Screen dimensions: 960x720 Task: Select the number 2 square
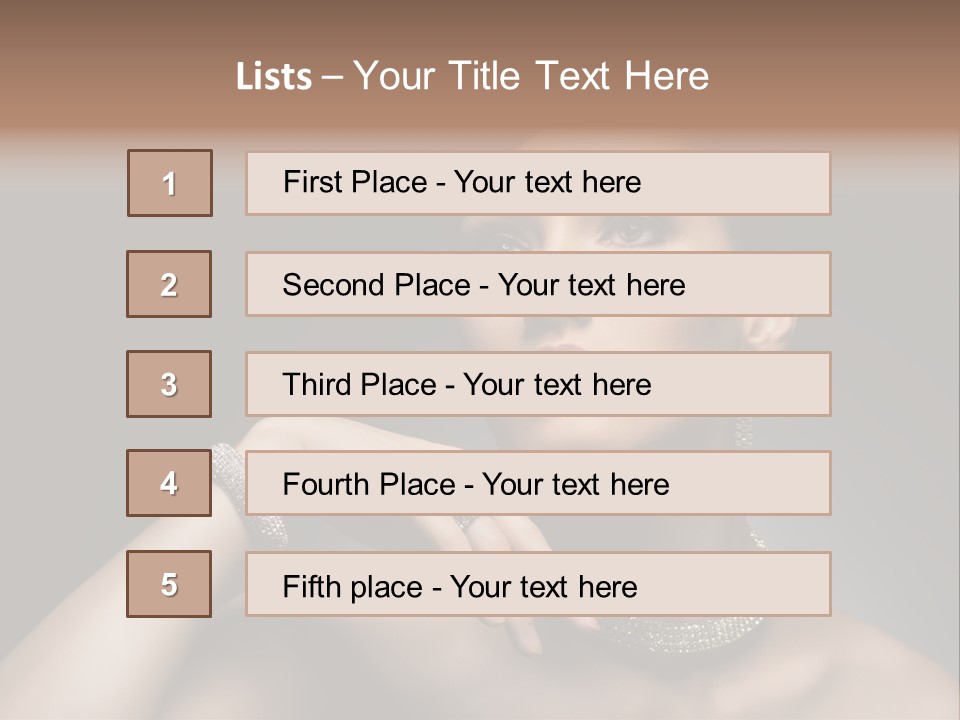[169, 284]
